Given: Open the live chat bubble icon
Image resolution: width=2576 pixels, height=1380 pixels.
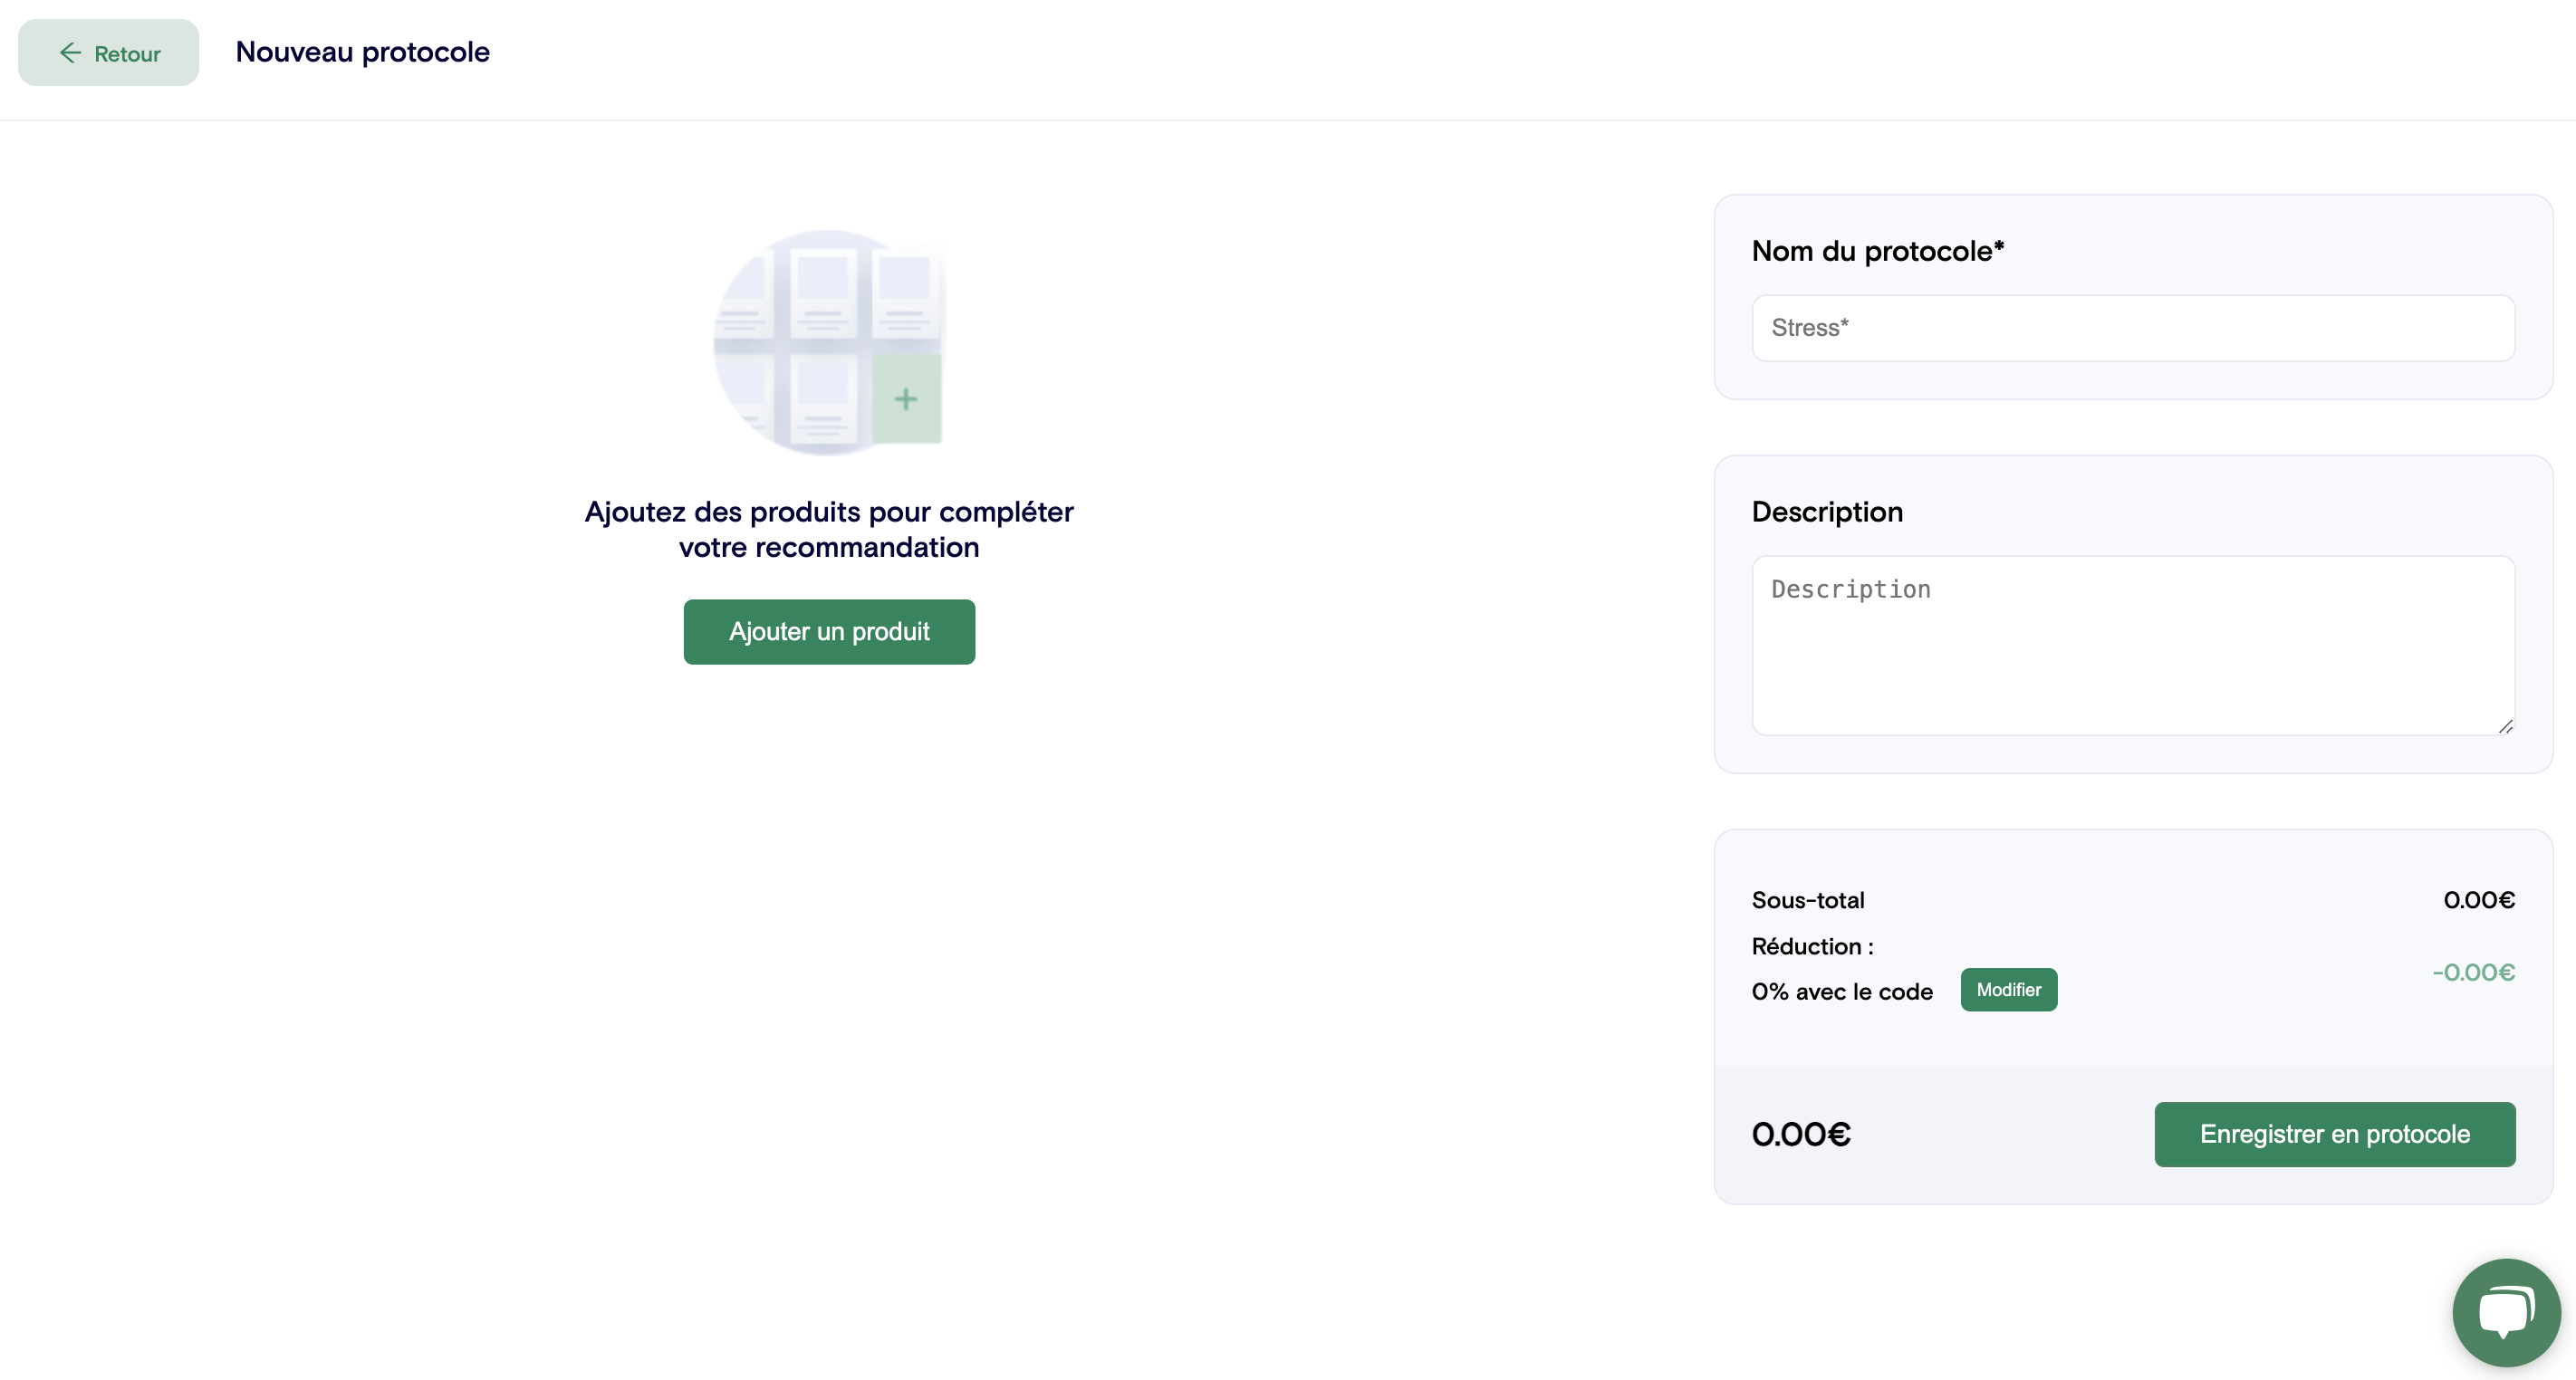Looking at the screenshot, I should (2506, 1311).
